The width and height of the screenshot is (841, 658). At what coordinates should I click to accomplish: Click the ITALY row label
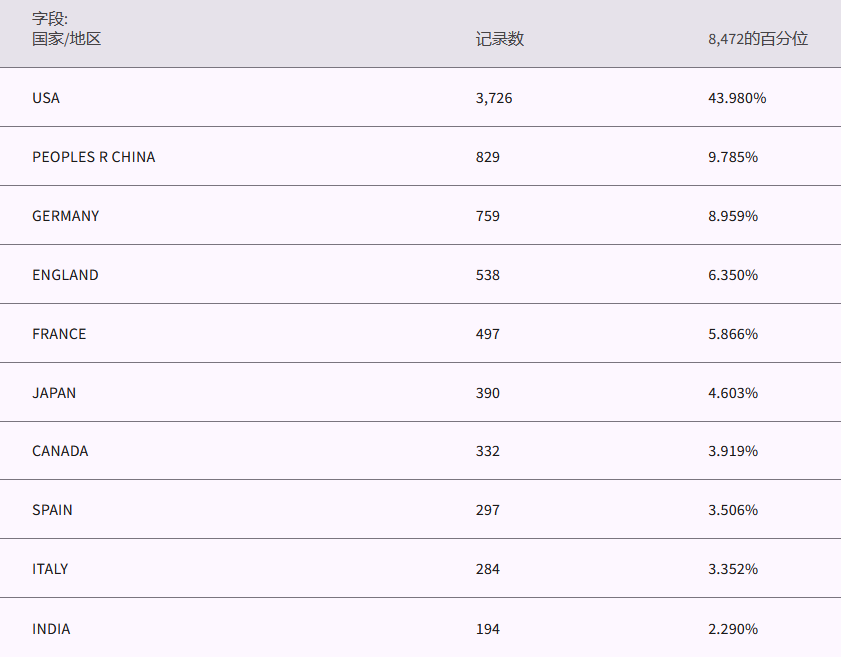(x=50, y=569)
